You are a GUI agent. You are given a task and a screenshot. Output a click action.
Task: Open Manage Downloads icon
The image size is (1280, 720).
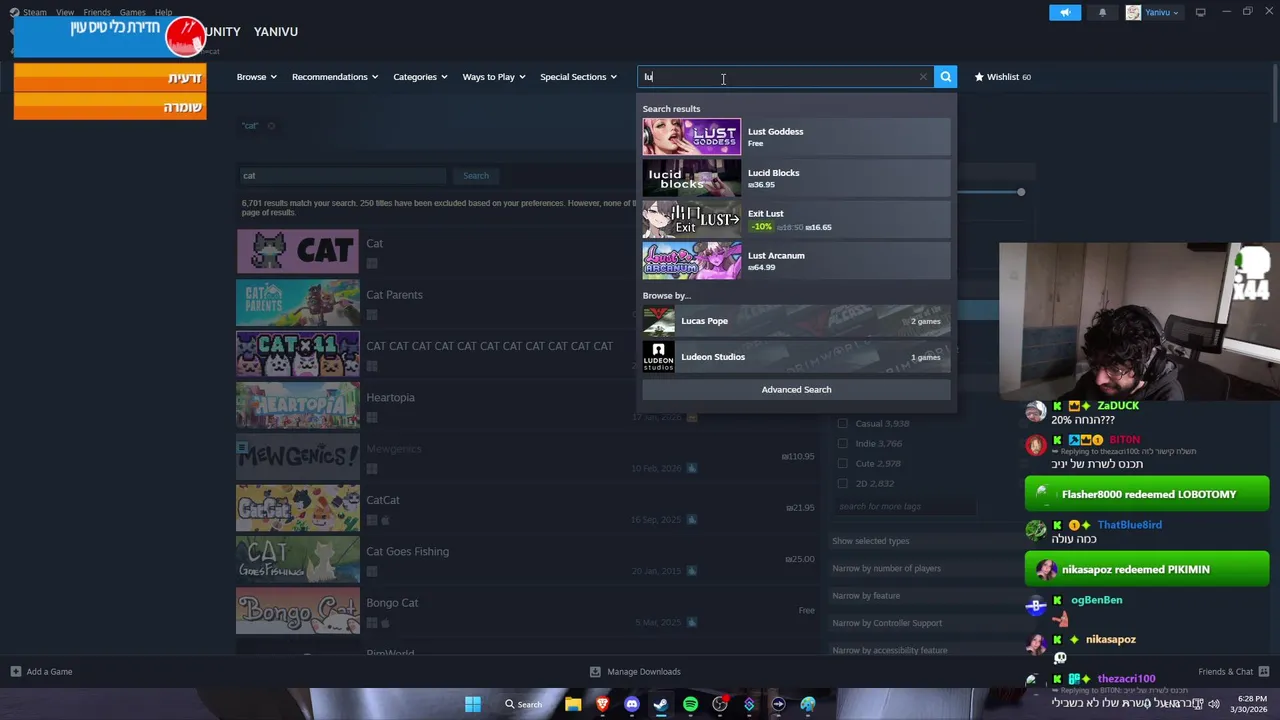(x=595, y=671)
